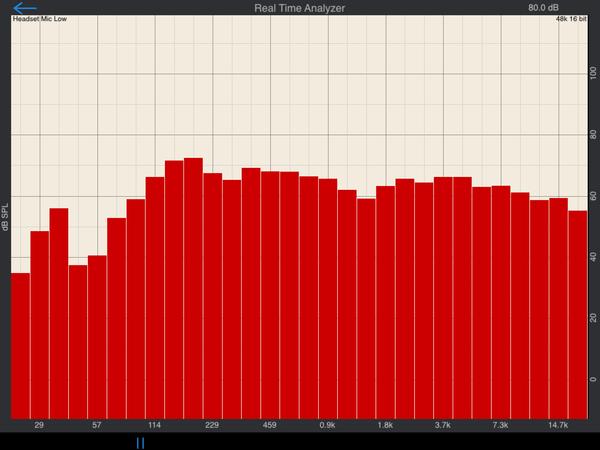
Task: Click the 60 dB scale value
Action: (x=593, y=196)
